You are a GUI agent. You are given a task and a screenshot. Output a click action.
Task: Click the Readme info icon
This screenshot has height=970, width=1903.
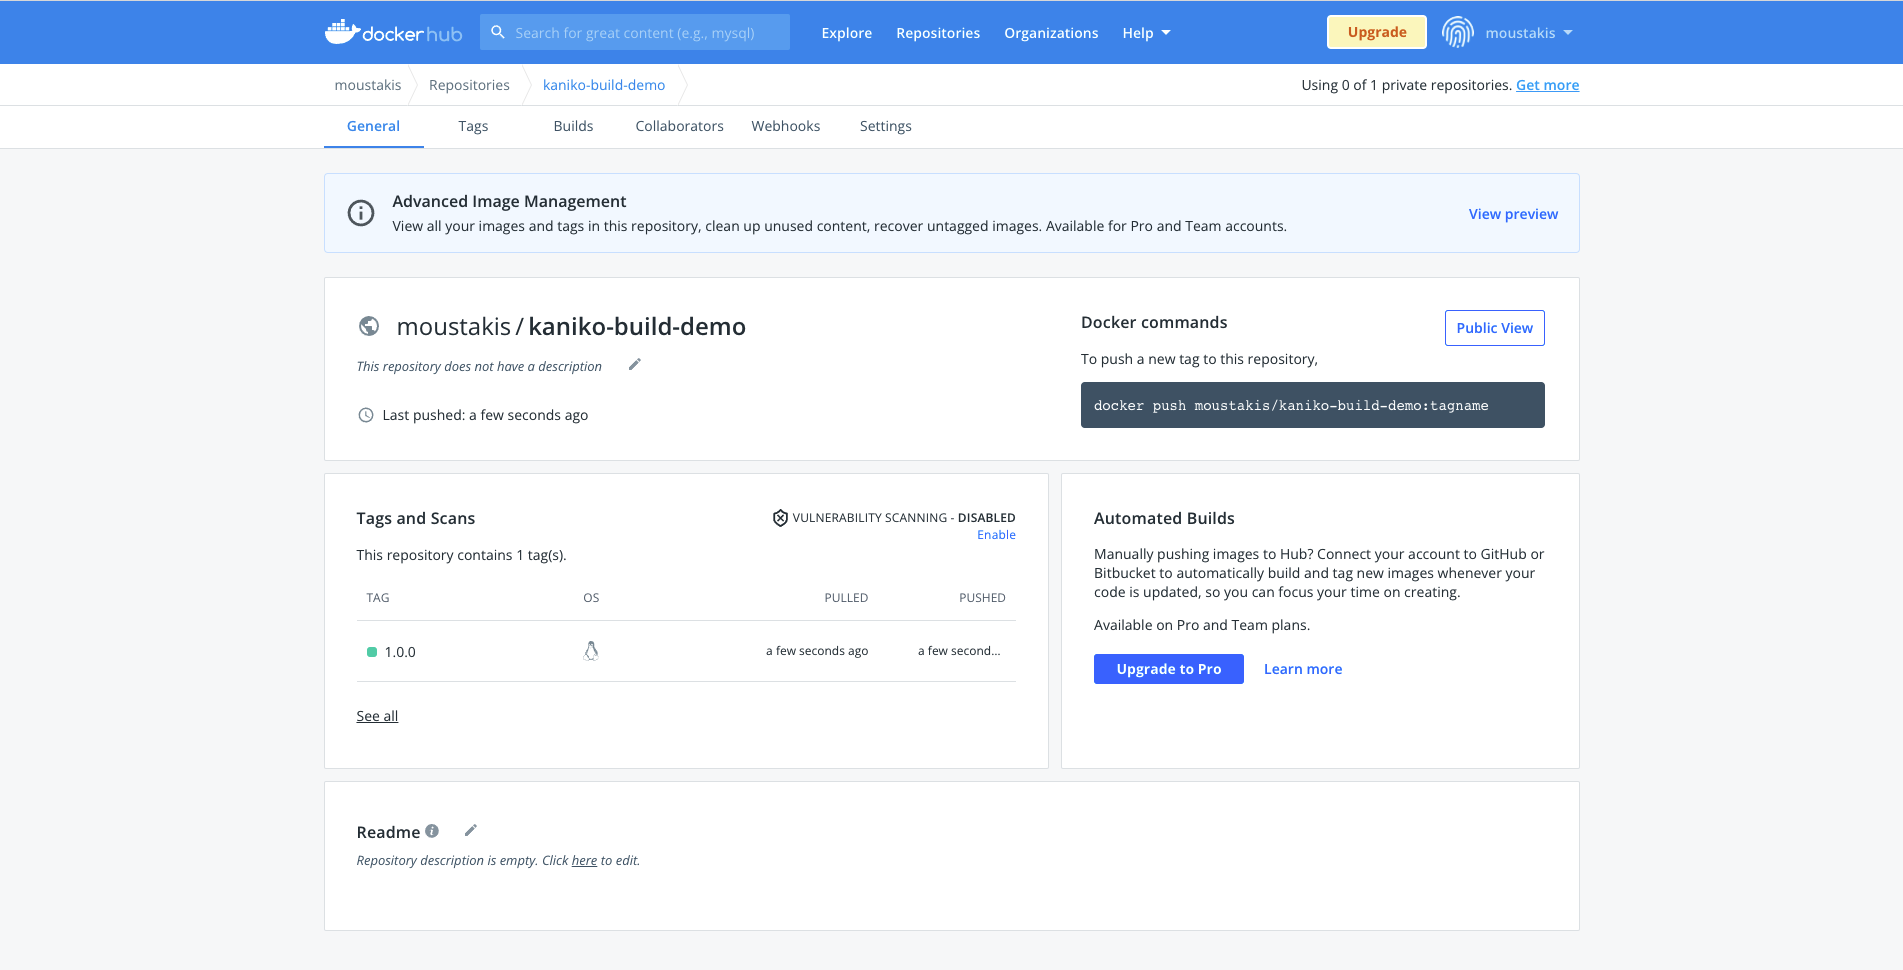click(432, 831)
